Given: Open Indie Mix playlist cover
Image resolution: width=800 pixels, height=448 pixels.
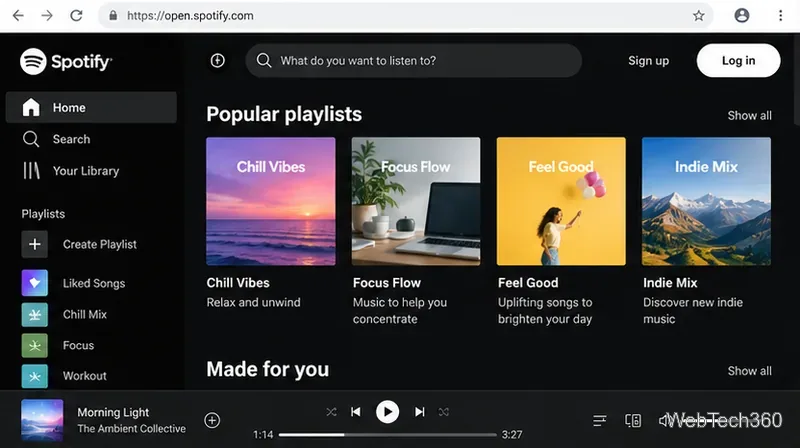Looking at the screenshot, I should click(x=706, y=201).
